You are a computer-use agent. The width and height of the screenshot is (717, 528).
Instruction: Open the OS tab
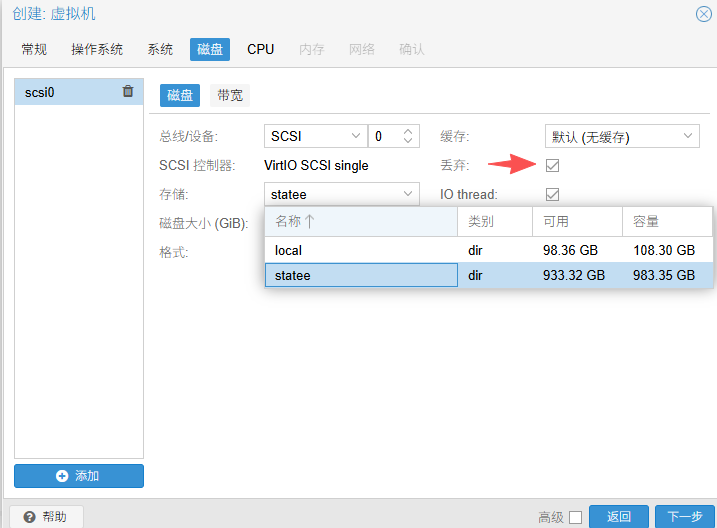pyautogui.click(x=97, y=49)
